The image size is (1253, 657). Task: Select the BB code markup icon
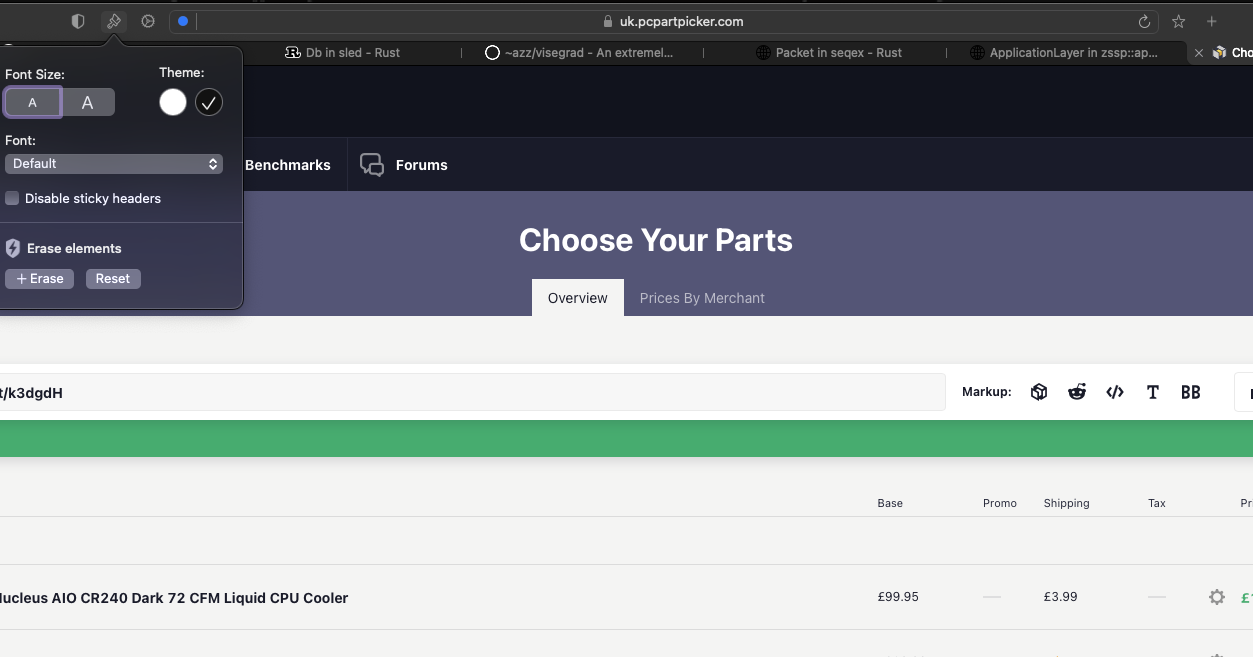[1190, 392]
